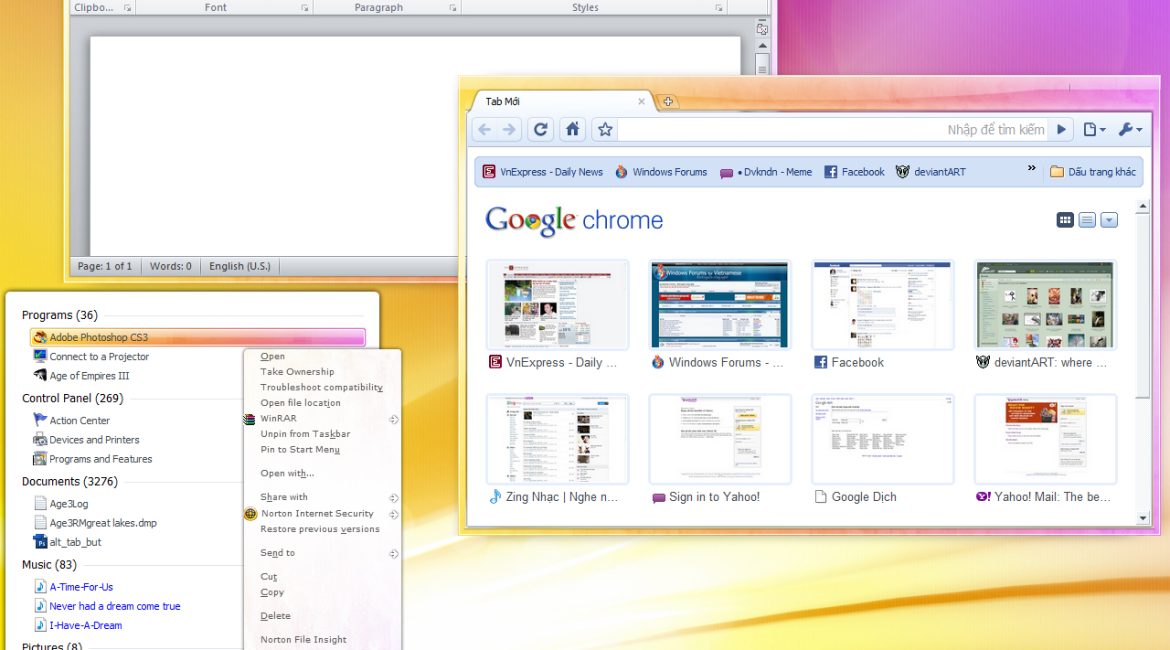Click scroll up arrow in Chrome page
Image resolution: width=1170 pixels, height=650 pixels.
click(x=1142, y=207)
